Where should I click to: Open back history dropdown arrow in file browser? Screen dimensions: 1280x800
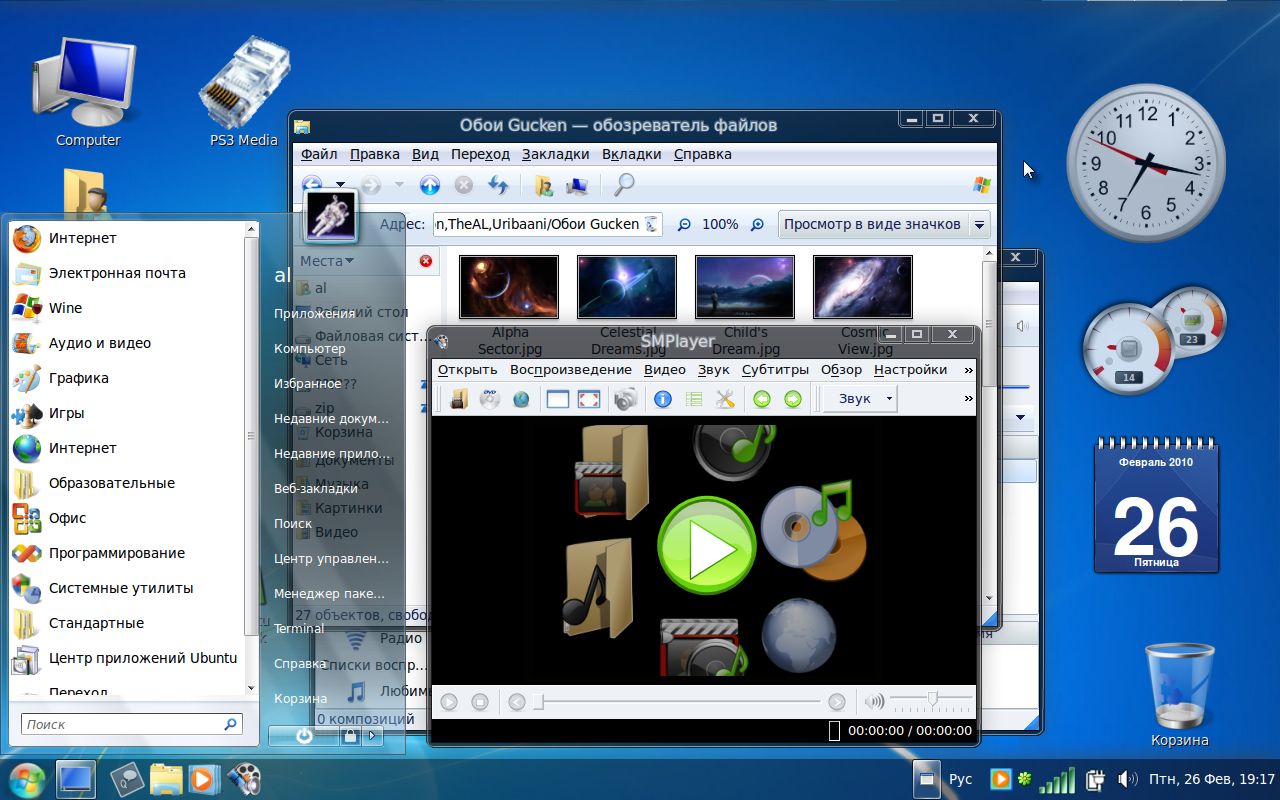pyautogui.click(x=340, y=185)
